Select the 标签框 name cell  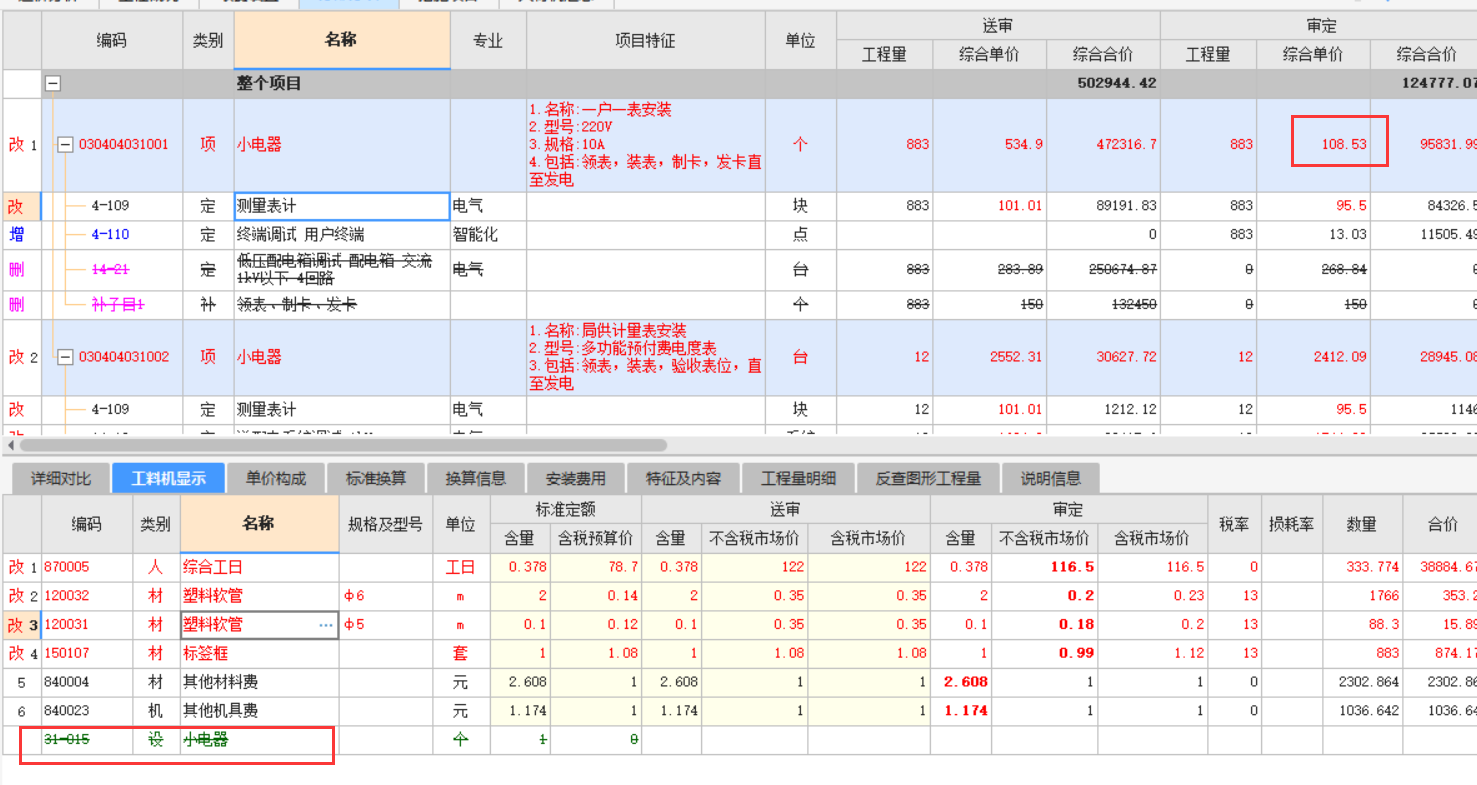click(x=259, y=653)
